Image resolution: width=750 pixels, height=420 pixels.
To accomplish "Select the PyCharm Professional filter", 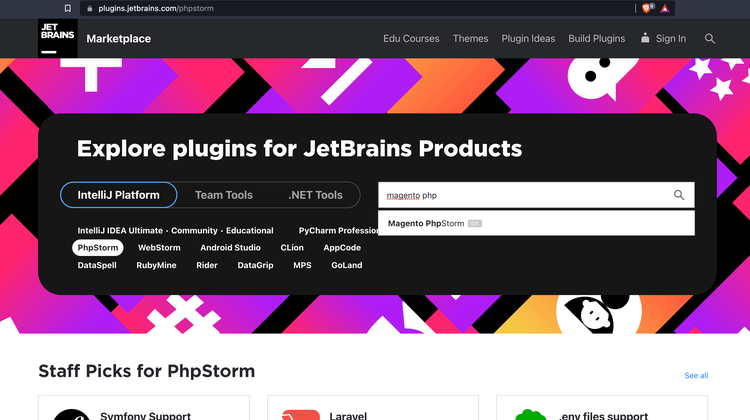I will pos(338,230).
